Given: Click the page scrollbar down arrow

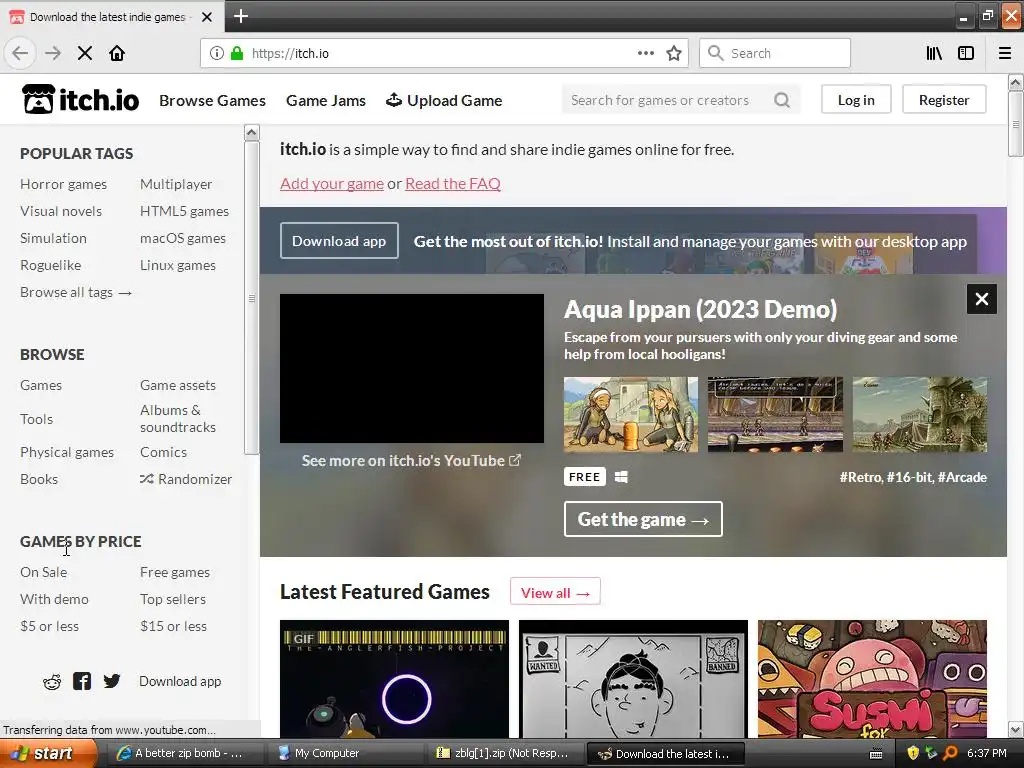Looking at the screenshot, I should (1015, 729).
